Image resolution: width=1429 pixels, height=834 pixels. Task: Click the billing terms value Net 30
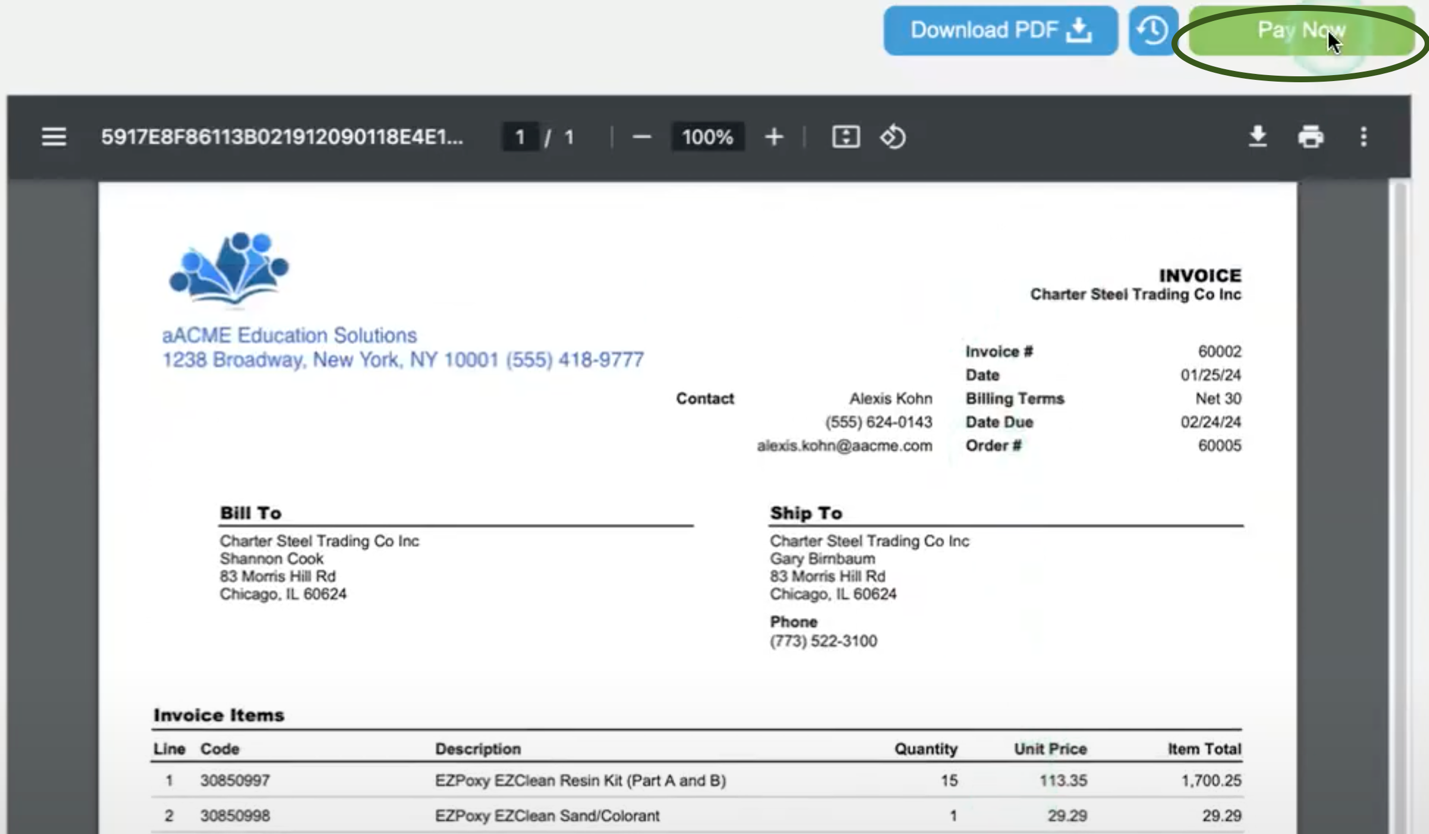click(1218, 398)
